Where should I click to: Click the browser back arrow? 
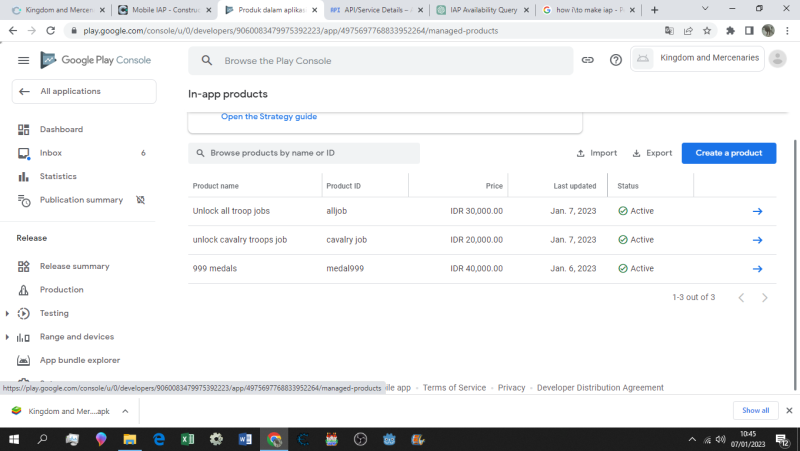click(x=13, y=31)
